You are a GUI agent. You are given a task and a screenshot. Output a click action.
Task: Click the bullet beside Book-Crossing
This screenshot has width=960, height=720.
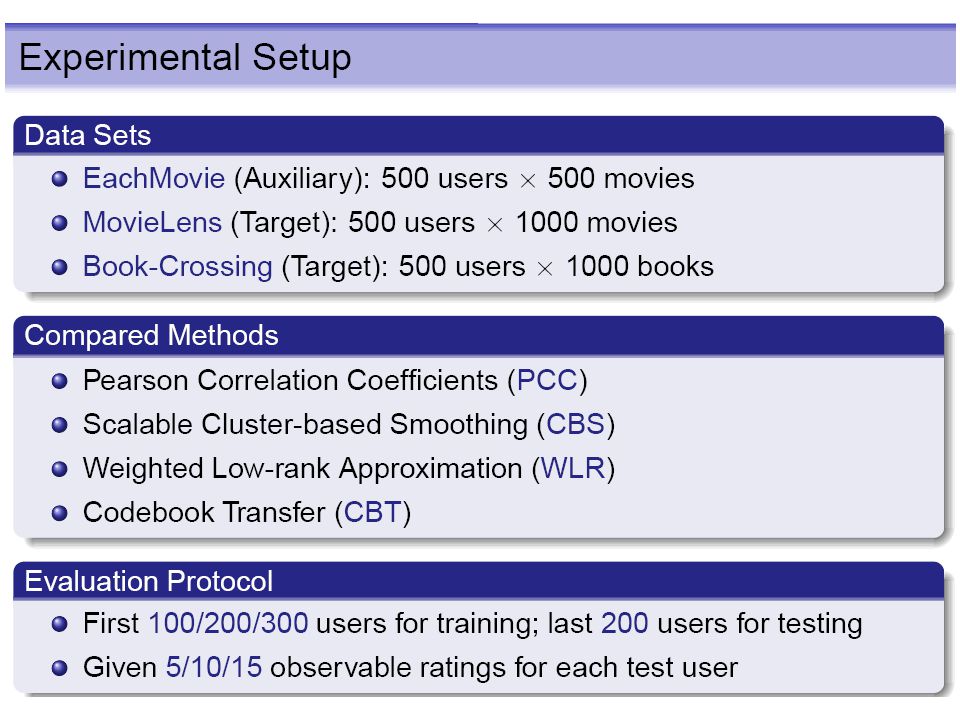pos(59,268)
